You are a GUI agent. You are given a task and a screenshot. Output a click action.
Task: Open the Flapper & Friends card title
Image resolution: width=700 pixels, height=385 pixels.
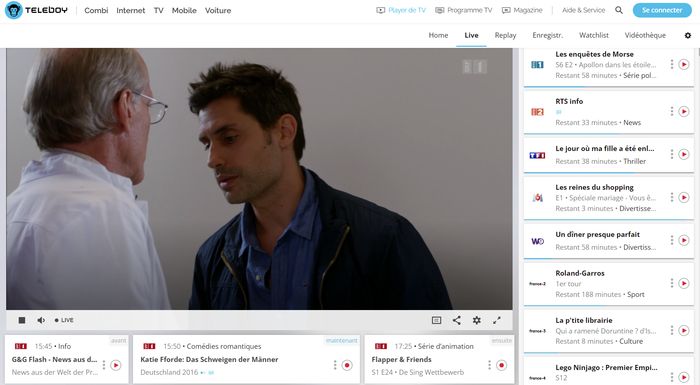point(401,359)
